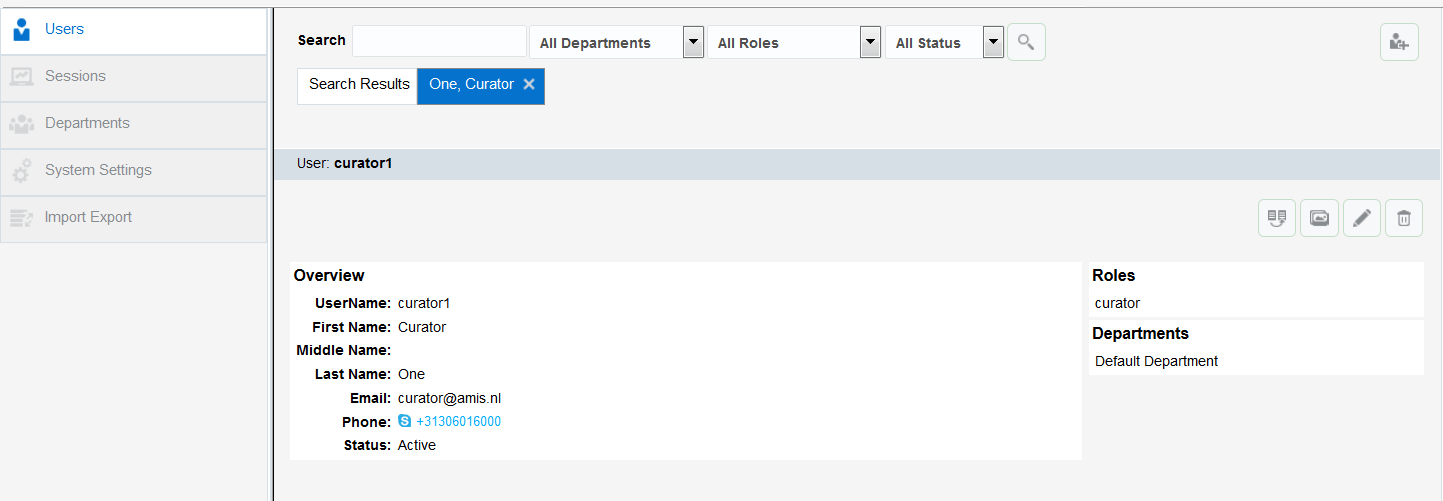
Task: Go to Departments in the sidebar
Action: pyautogui.click(x=87, y=123)
